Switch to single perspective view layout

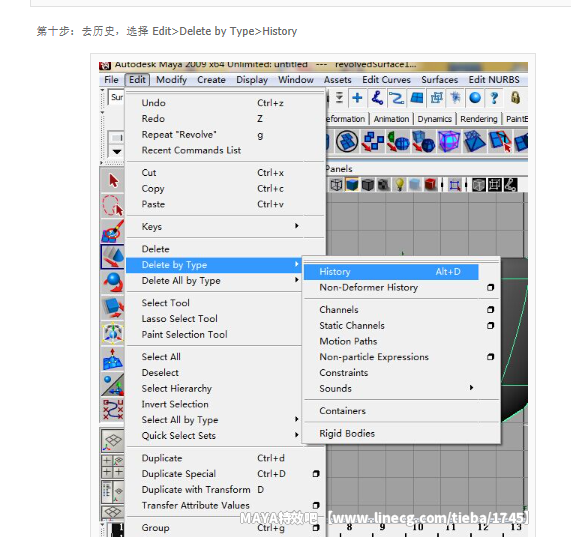pyautogui.click(x=113, y=441)
